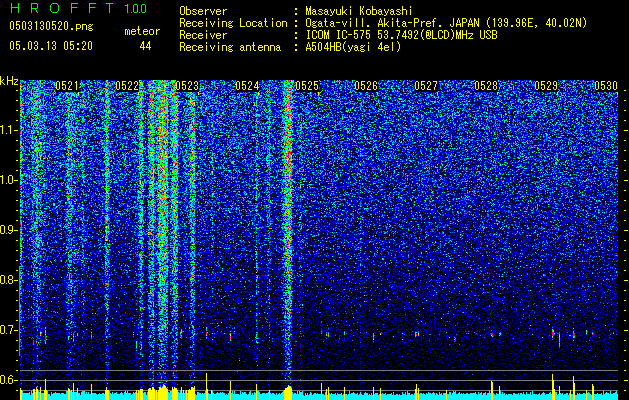
Task: Click the 0521 time marker
Action: coord(67,86)
